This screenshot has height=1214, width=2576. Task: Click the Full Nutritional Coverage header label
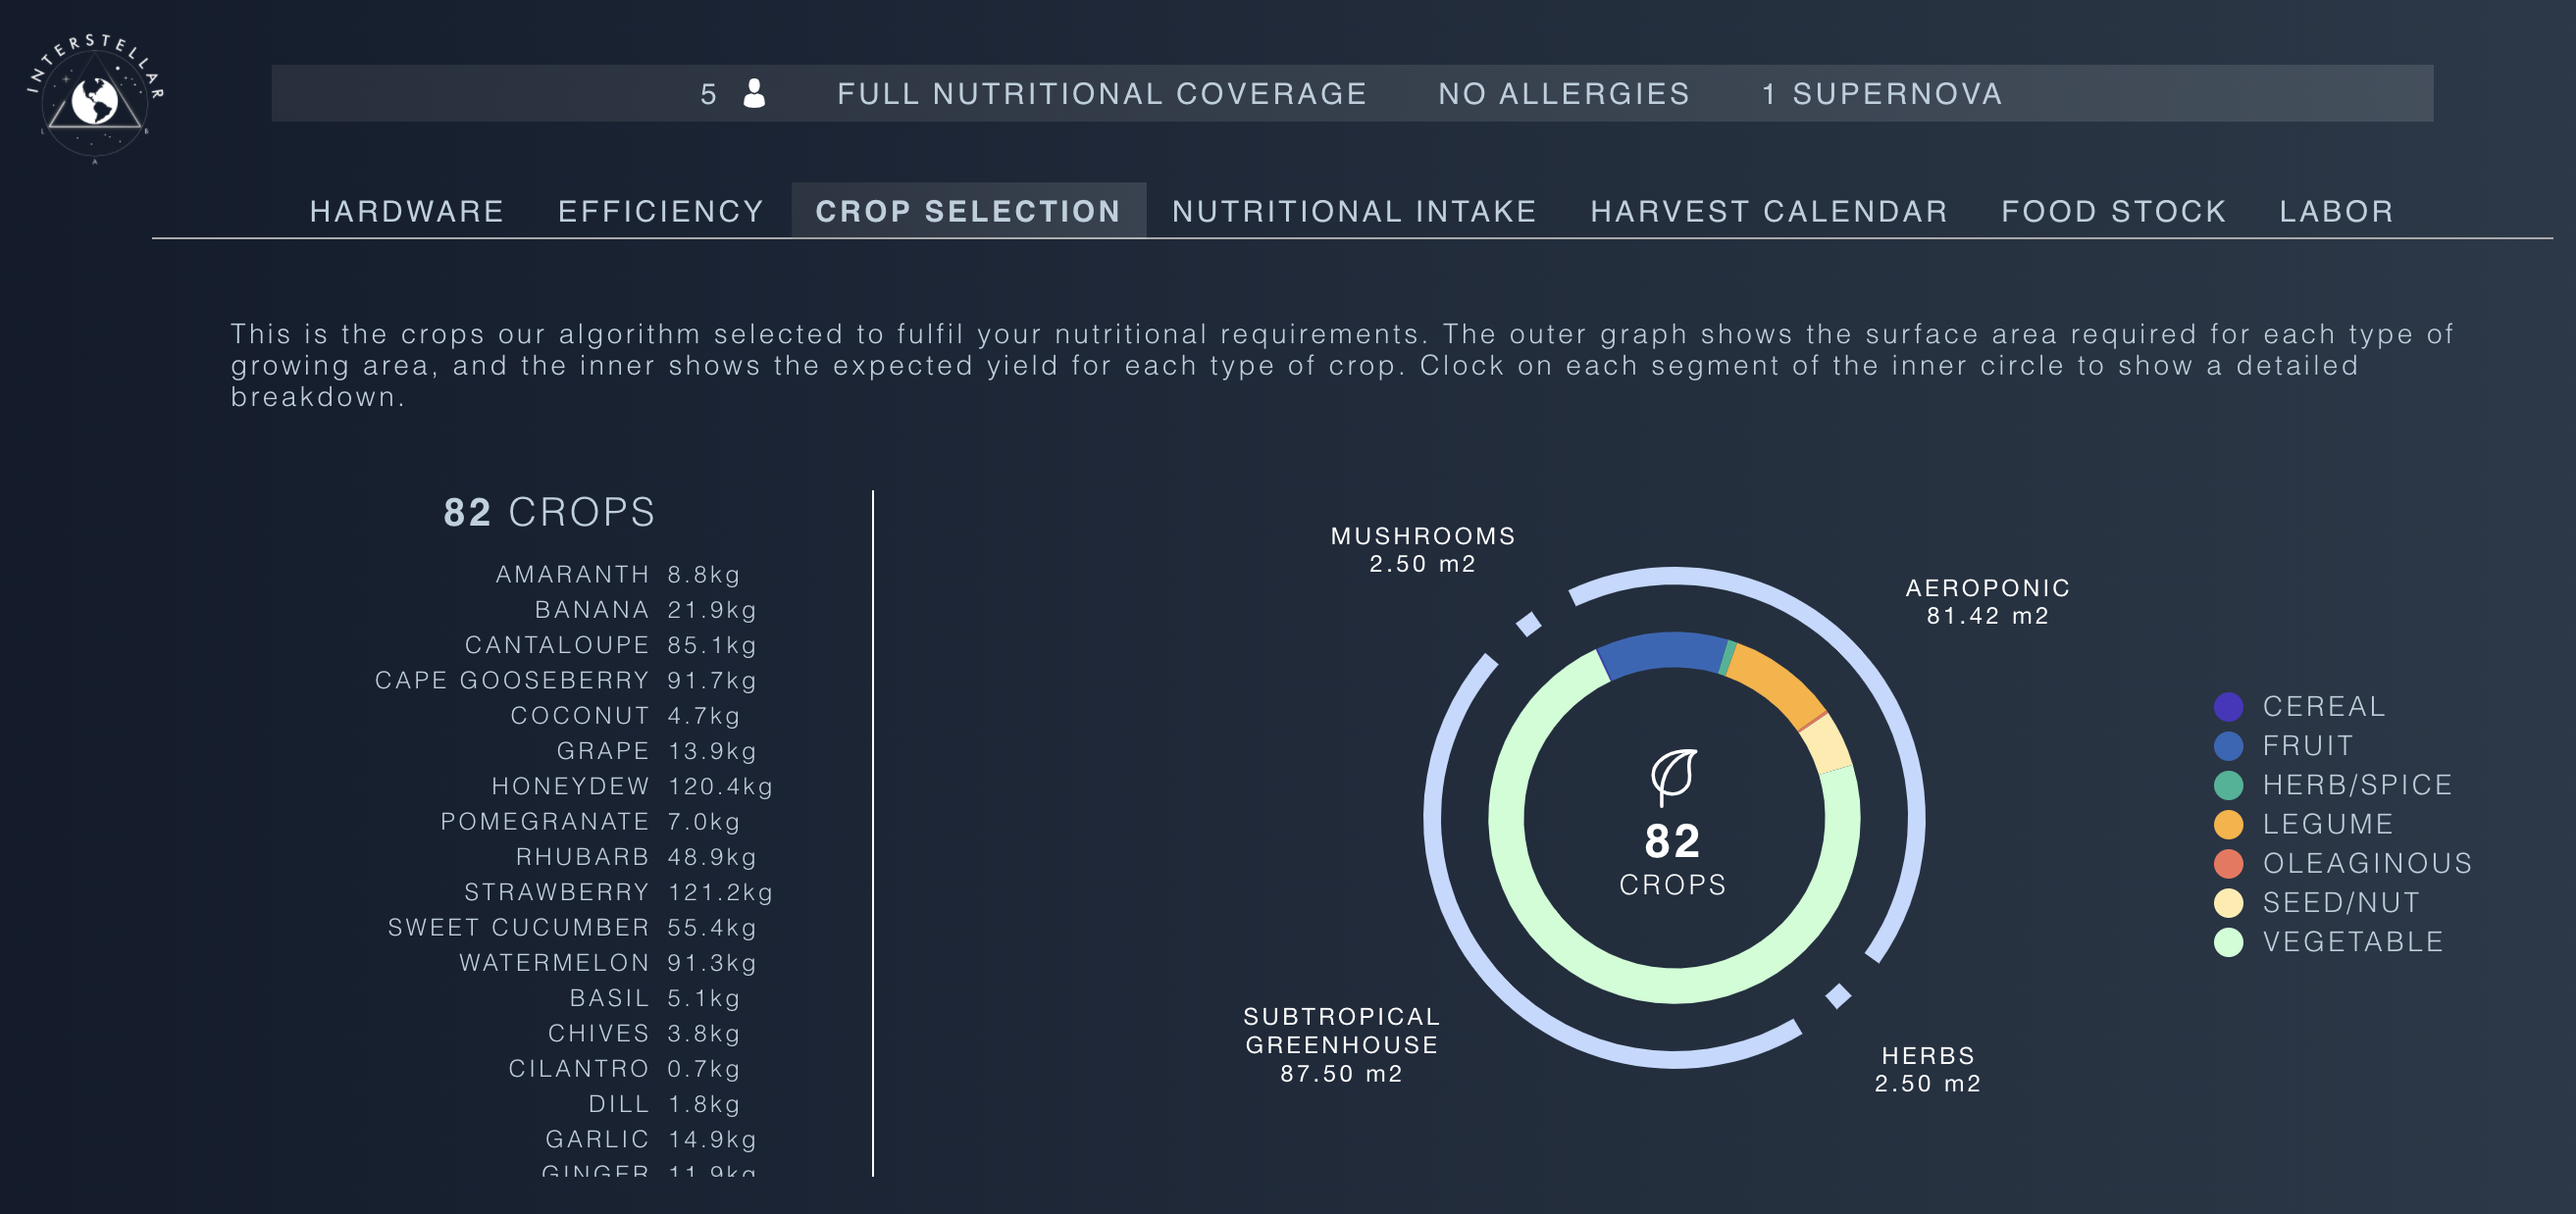1102,93
